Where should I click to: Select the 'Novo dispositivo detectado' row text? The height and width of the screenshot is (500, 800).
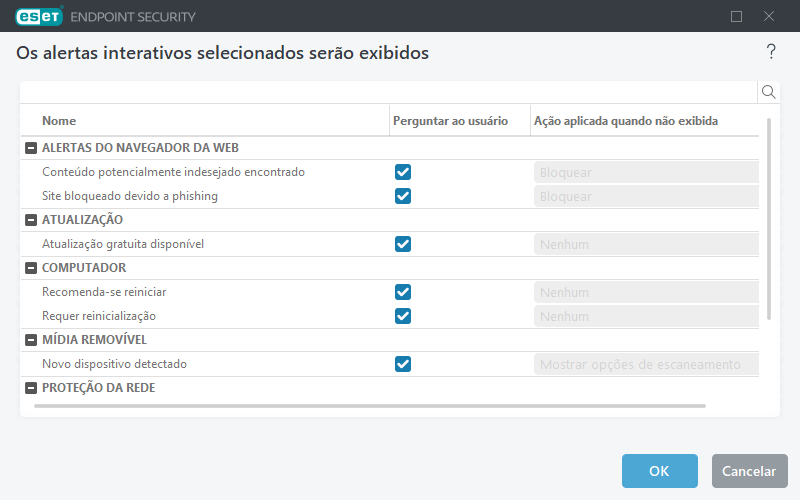point(114,364)
